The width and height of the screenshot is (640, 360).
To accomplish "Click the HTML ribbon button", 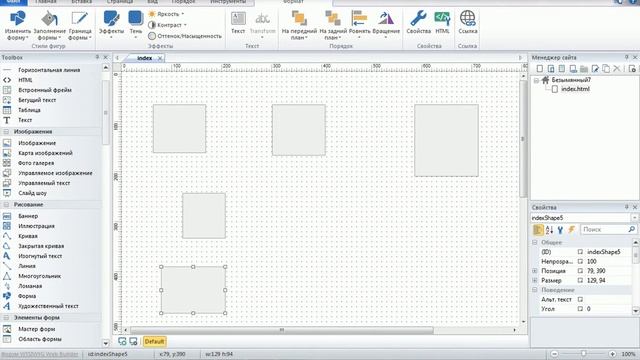I will pos(442,23).
